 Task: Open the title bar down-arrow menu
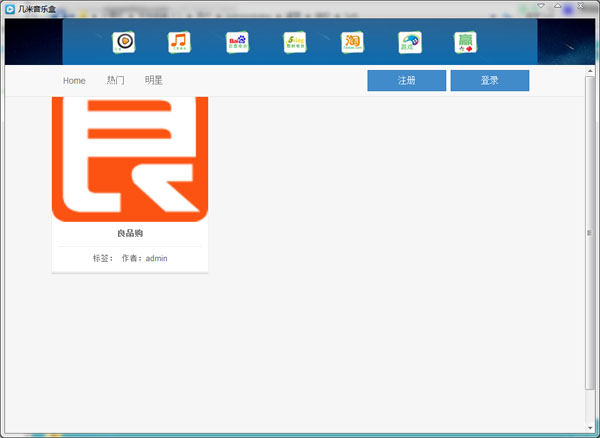click(541, 6)
